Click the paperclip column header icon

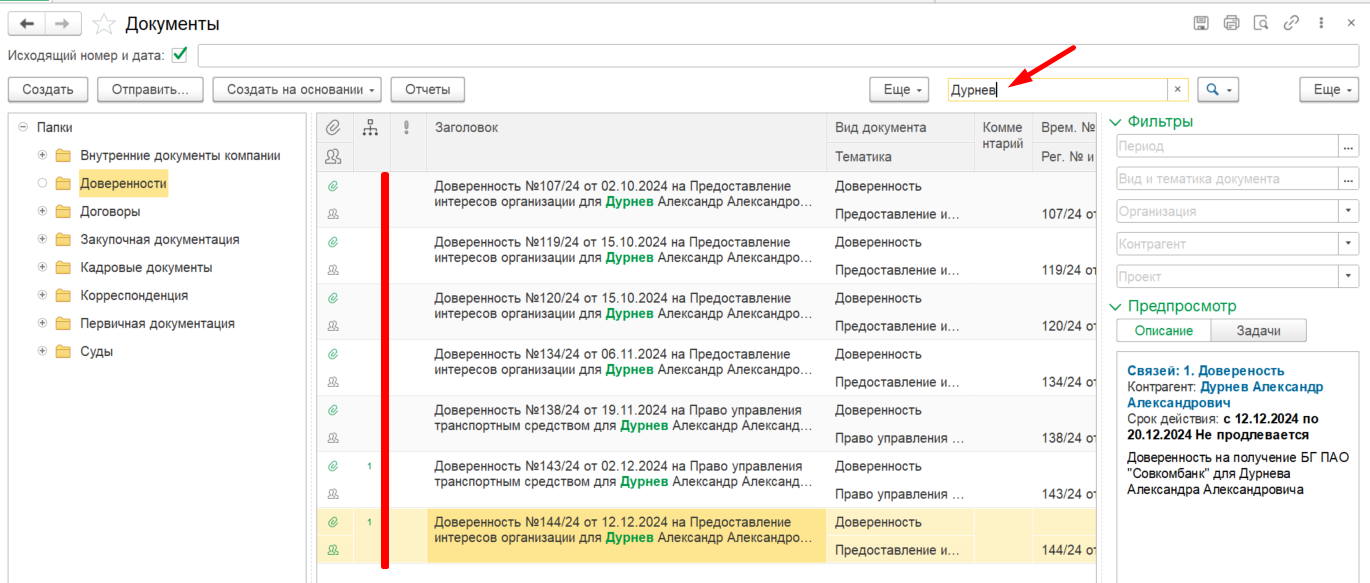pyautogui.click(x=334, y=127)
